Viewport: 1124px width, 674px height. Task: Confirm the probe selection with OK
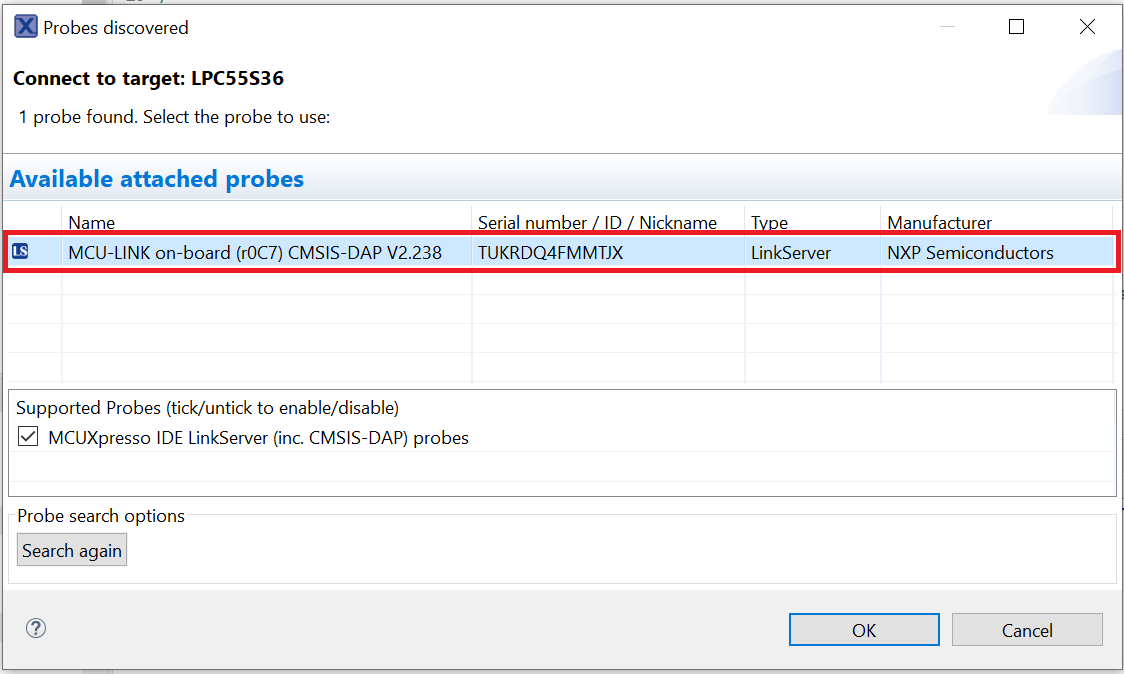[x=864, y=630]
